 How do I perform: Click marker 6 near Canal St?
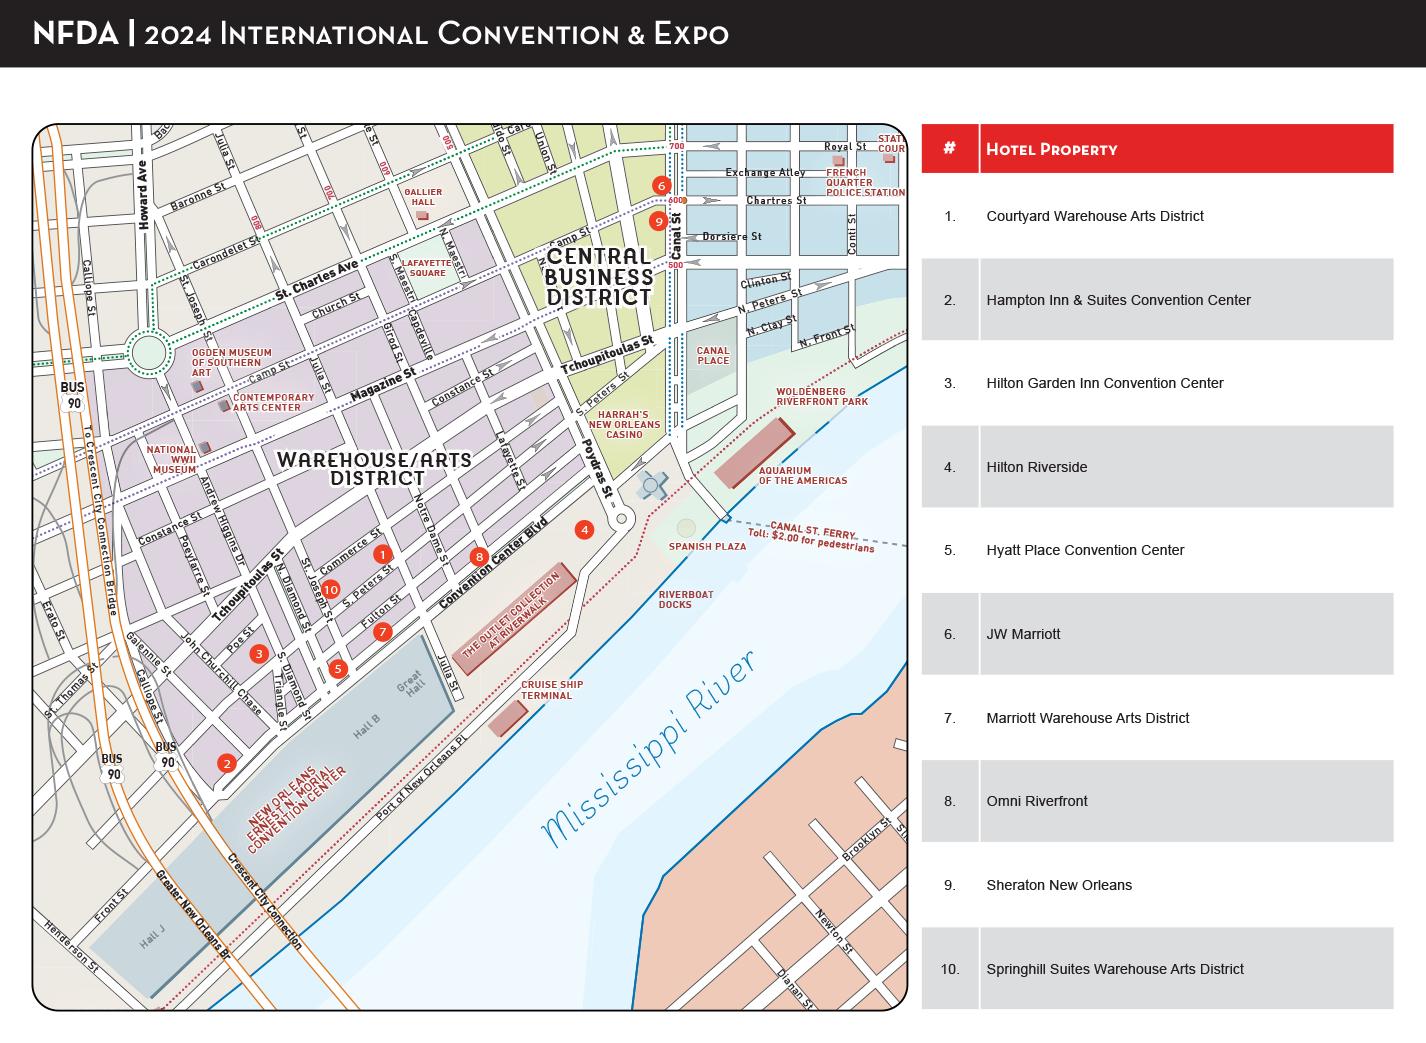click(661, 185)
